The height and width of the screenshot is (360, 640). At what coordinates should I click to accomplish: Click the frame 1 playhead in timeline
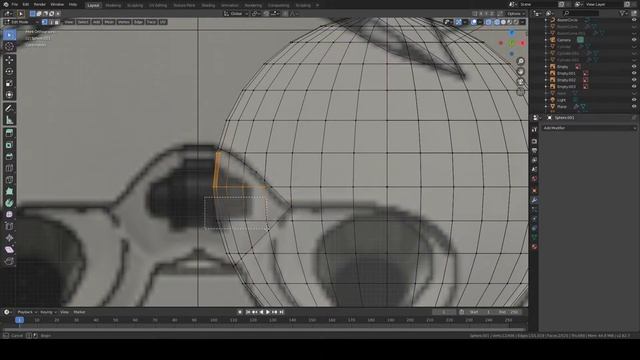click(x=19, y=320)
